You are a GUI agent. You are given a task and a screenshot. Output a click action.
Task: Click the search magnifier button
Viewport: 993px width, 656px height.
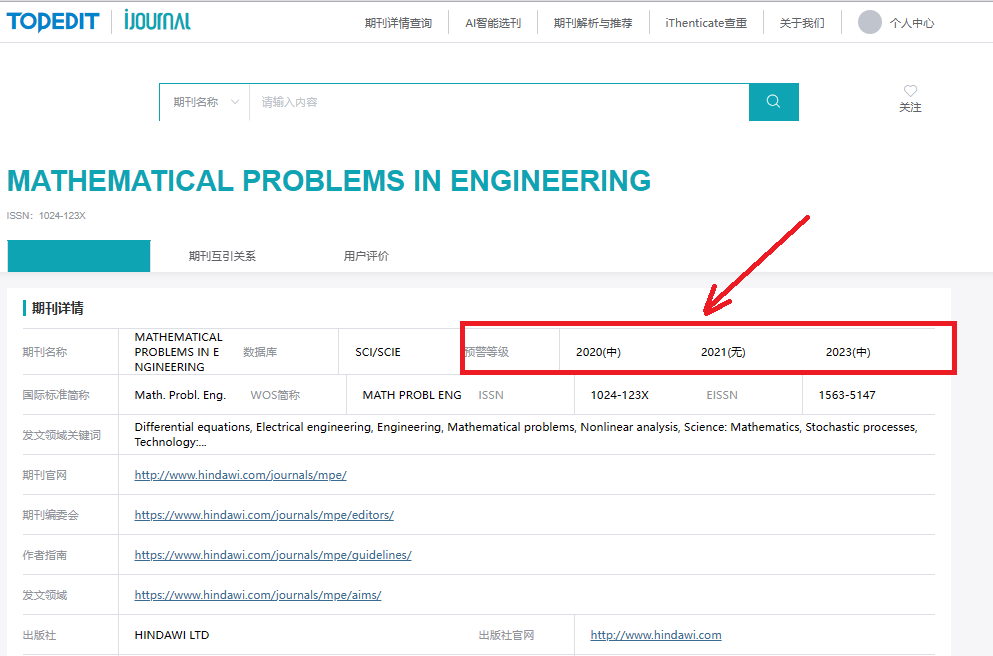coord(773,102)
